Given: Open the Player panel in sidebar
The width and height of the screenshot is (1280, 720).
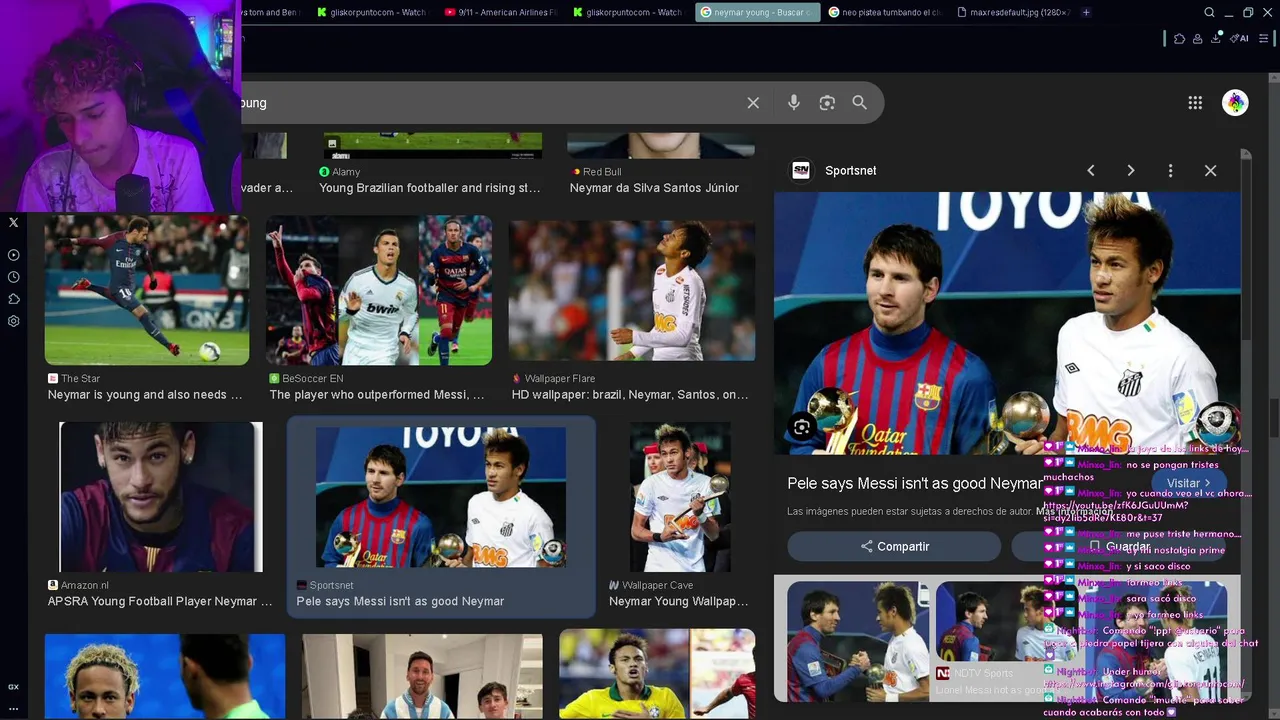Looking at the screenshot, I should [x=13, y=255].
